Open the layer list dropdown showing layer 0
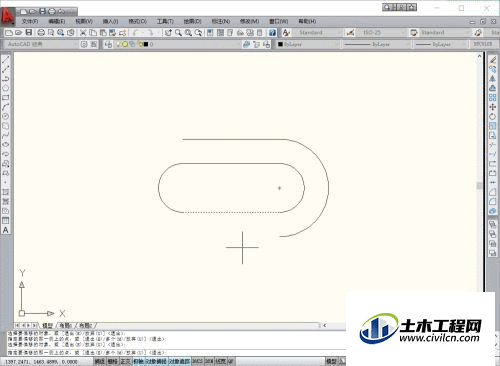The image size is (500, 366). pyautogui.click(x=177, y=44)
